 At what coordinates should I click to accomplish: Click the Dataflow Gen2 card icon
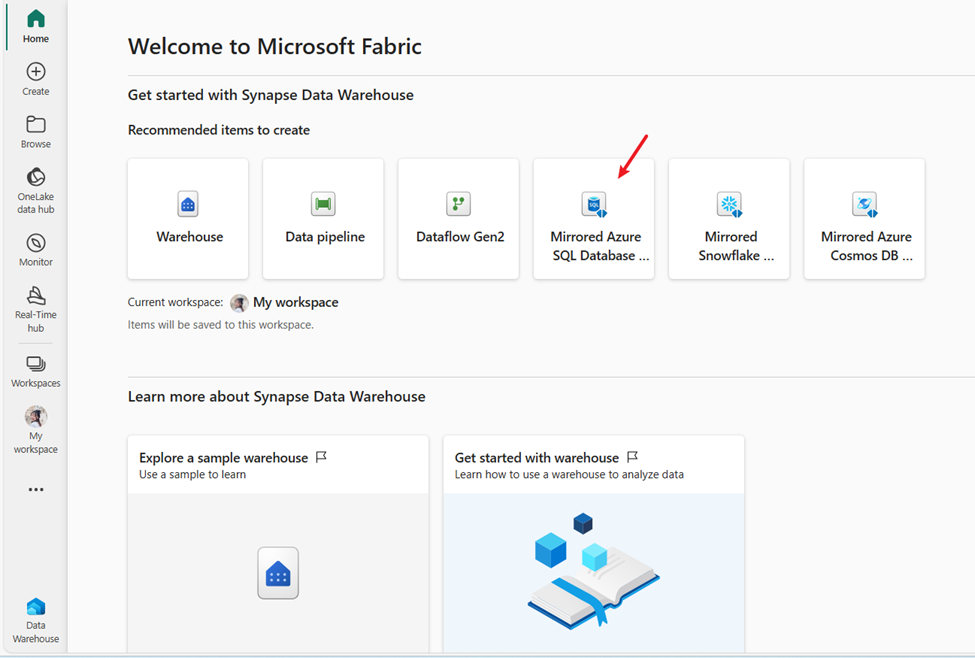pos(458,204)
